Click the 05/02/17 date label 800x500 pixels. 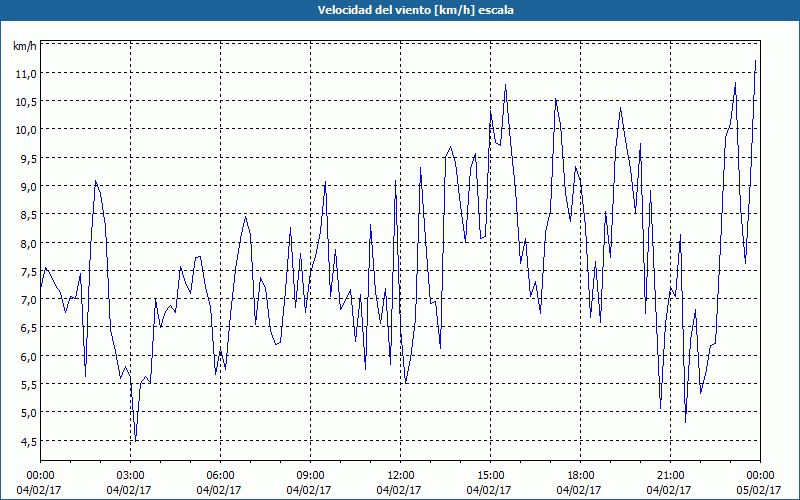tap(759, 490)
